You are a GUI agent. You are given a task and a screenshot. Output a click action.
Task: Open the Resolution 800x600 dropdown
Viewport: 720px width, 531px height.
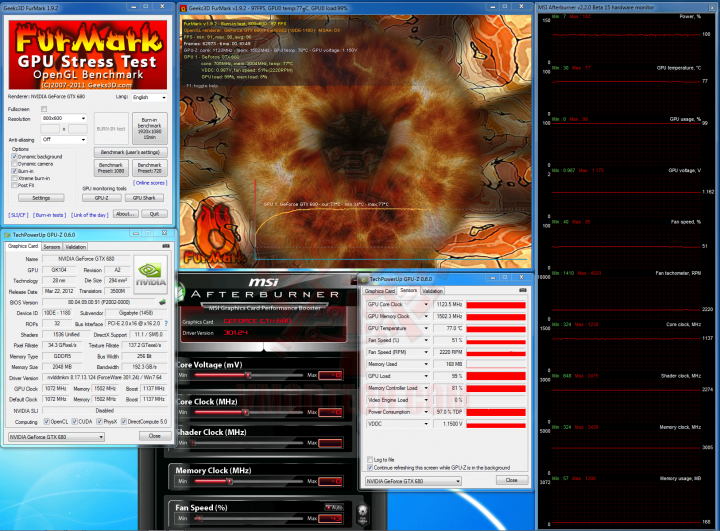[64, 118]
